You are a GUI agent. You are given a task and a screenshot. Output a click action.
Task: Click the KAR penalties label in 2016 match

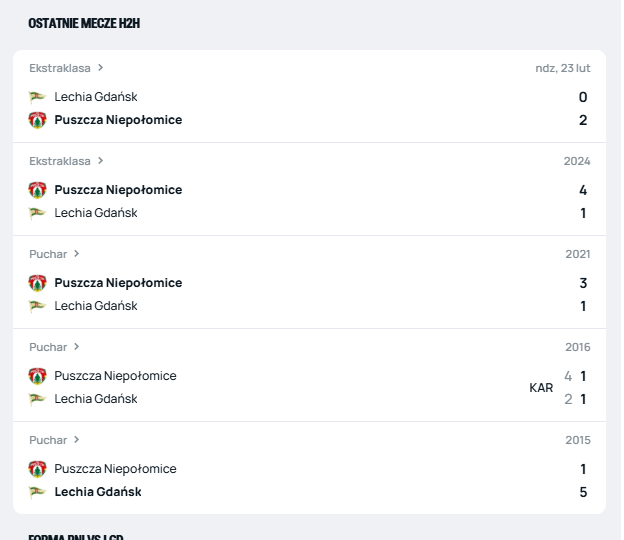(x=541, y=388)
